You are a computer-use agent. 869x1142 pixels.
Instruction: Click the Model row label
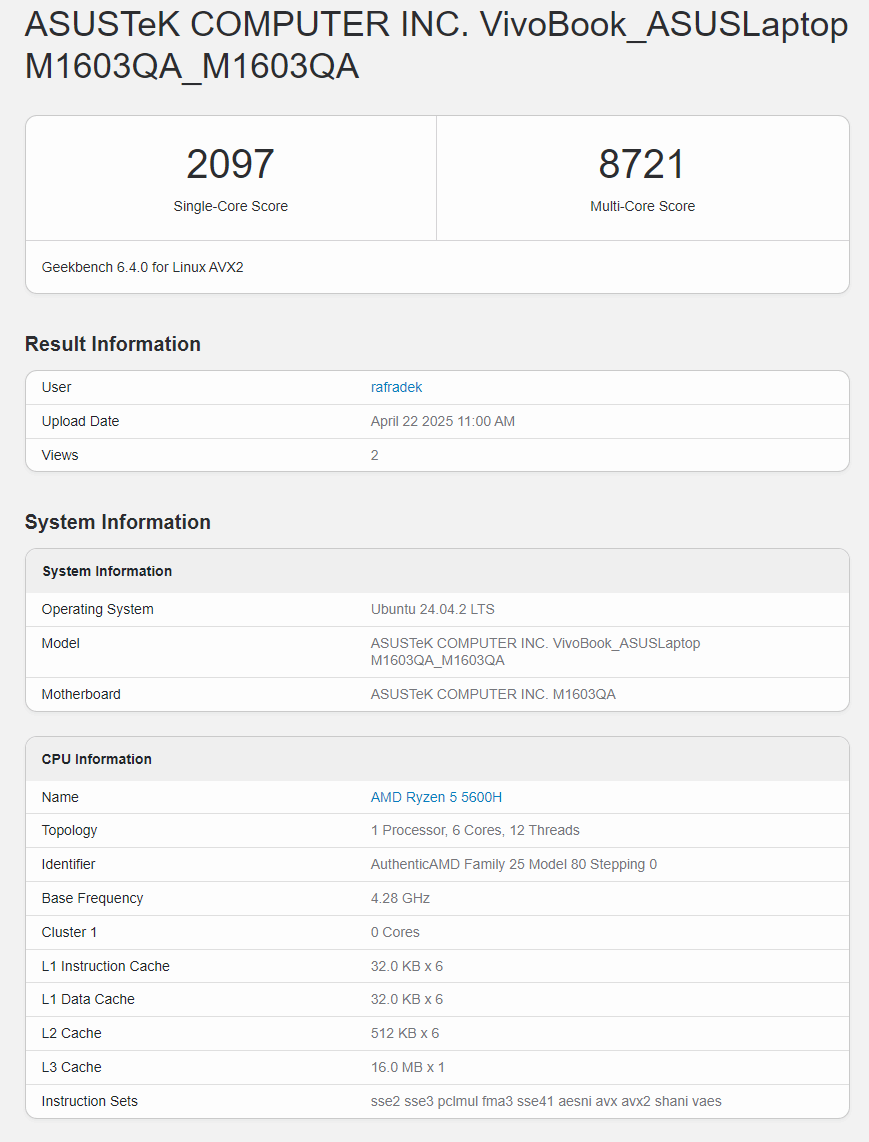pyautogui.click(x=60, y=644)
